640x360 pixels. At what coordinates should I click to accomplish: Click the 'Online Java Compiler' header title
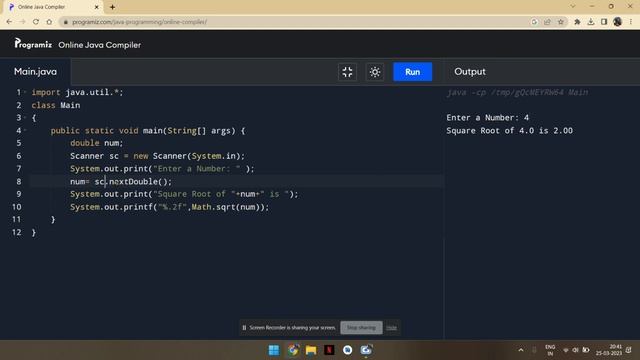pyautogui.click(x=100, y=45)
